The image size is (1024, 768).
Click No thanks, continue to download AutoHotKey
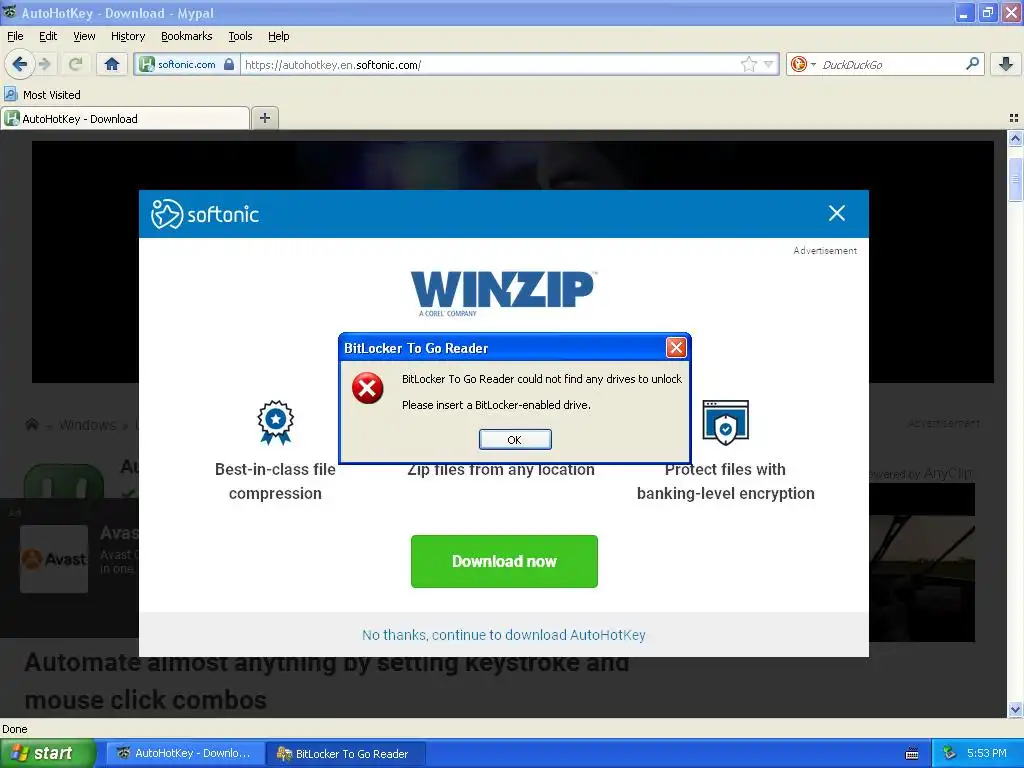point(504,635)
